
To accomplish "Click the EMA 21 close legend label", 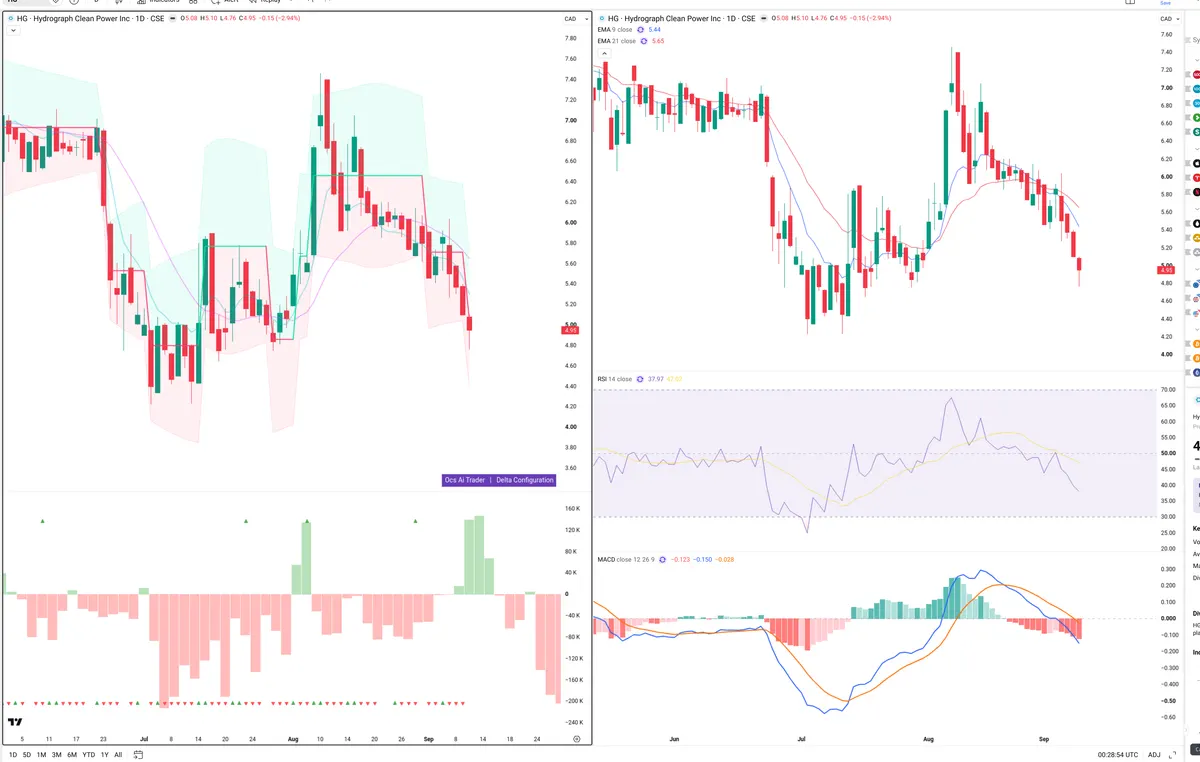I will coord(616,41).
